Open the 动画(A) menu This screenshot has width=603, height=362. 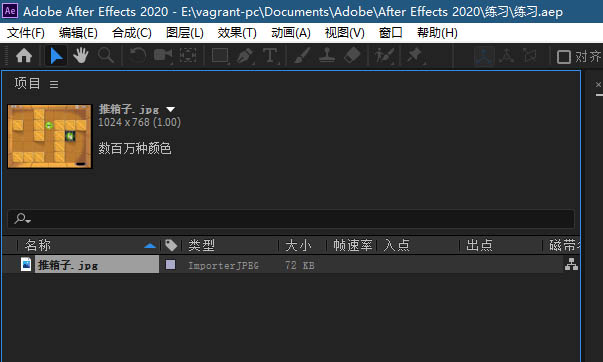click(291, 33)
